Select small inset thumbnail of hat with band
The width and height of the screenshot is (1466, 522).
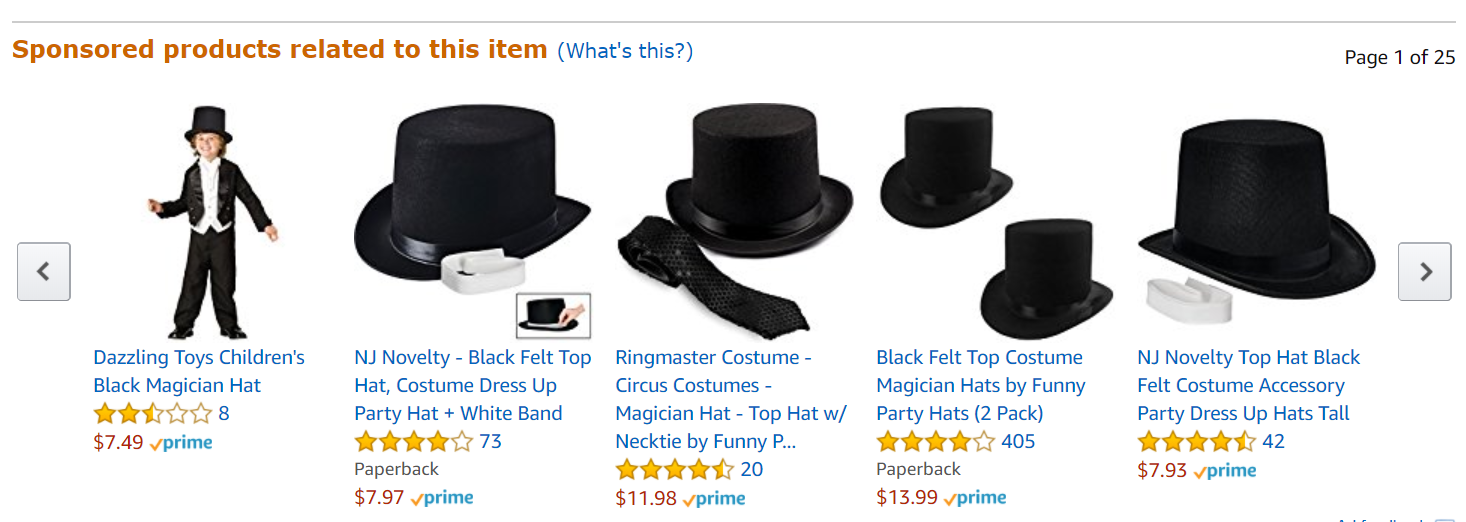[x=554, y=316]
